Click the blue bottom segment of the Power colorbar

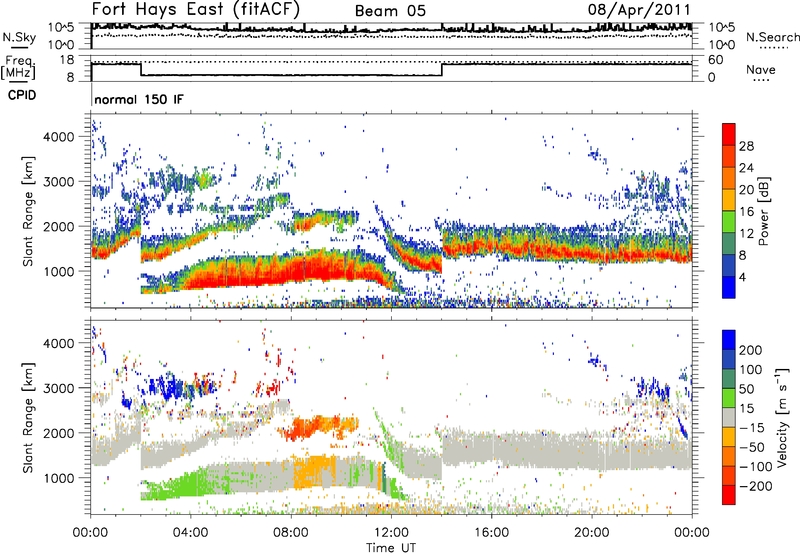click(729, 288)
